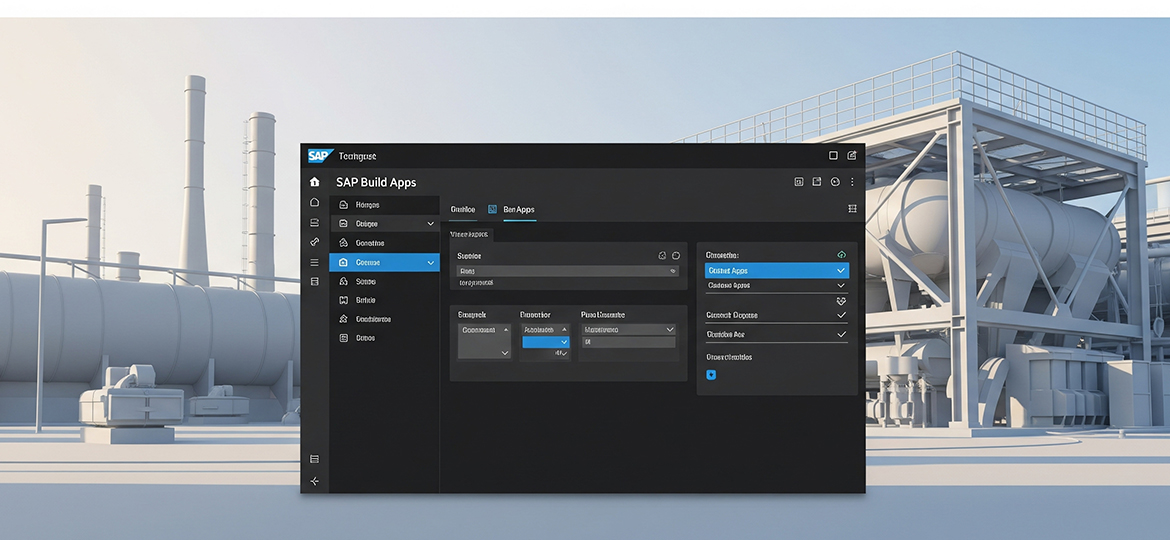Expand the highlighted blue sidebar item chevron
This screenshot has height=540, width=1170.
coord(431,262)
